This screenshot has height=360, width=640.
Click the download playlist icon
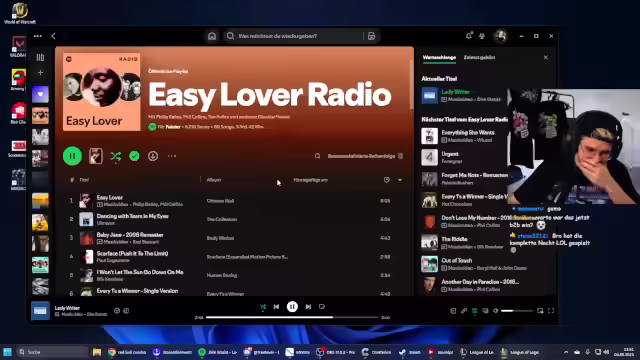pyautogui.click(x=153, y=156)
